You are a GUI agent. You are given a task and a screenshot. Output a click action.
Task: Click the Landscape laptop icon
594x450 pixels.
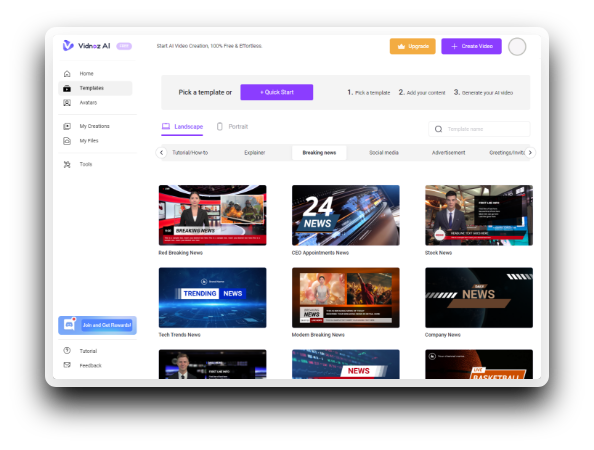pyautogui.click(x=166, y=126)
